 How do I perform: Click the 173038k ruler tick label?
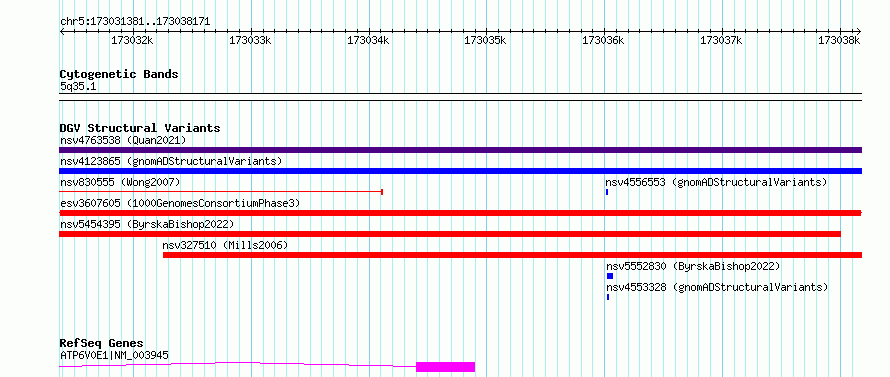(839, 41)
